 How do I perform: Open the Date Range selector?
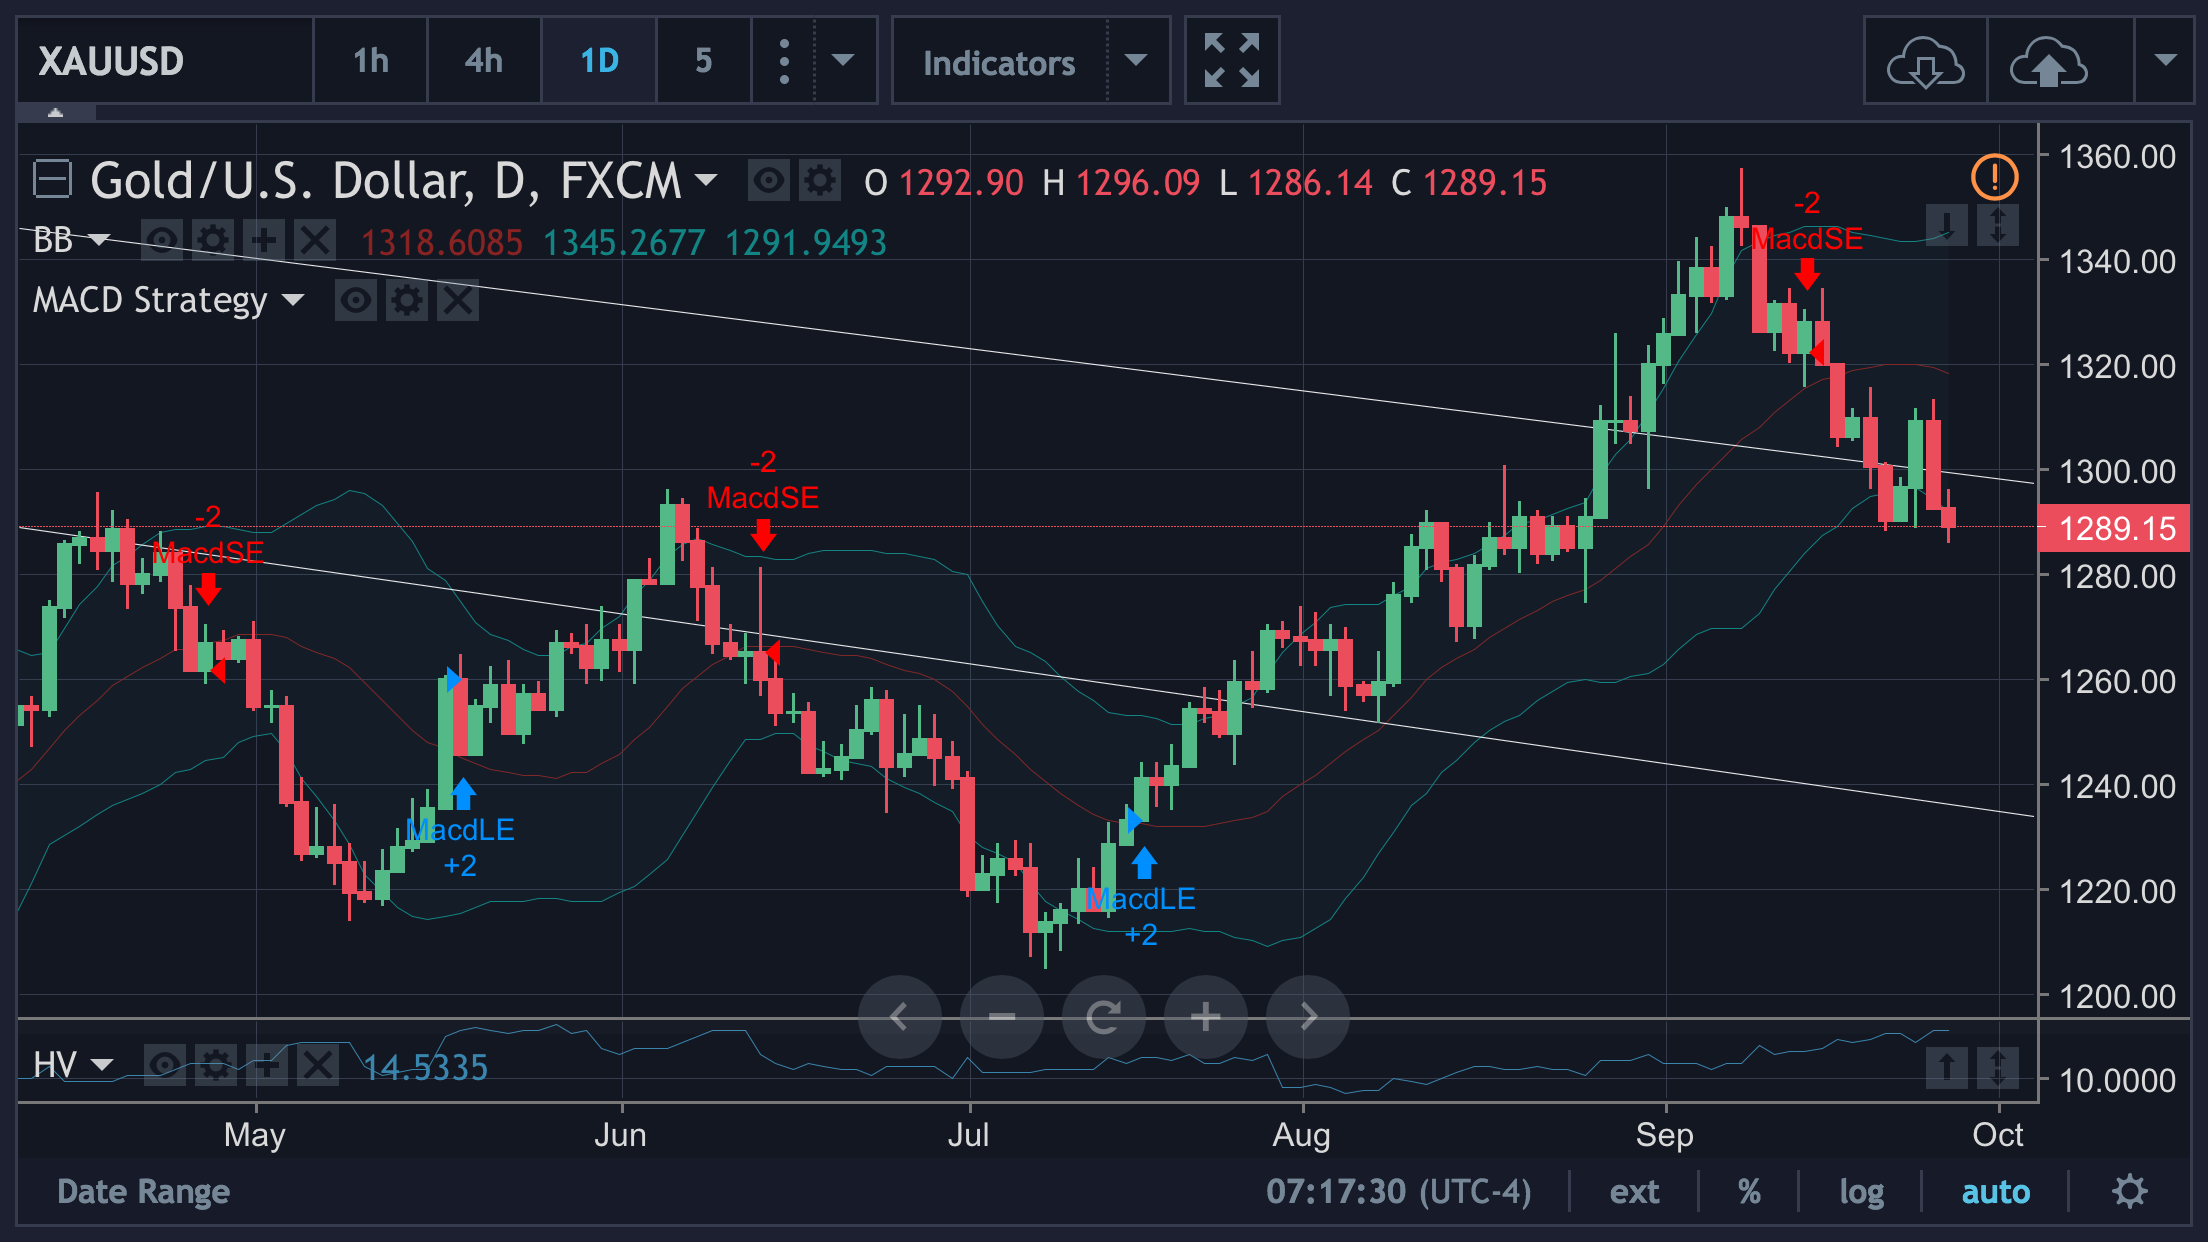point(143,1191)
